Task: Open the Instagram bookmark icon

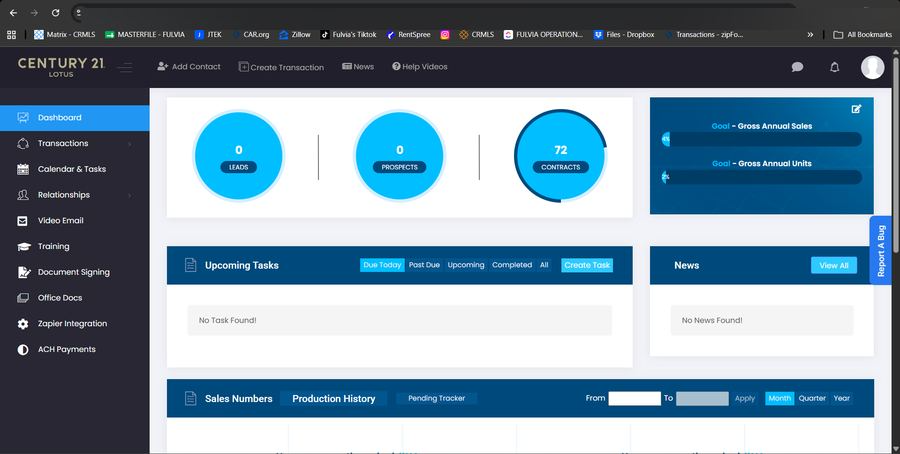Action: [x=445, y=35]
